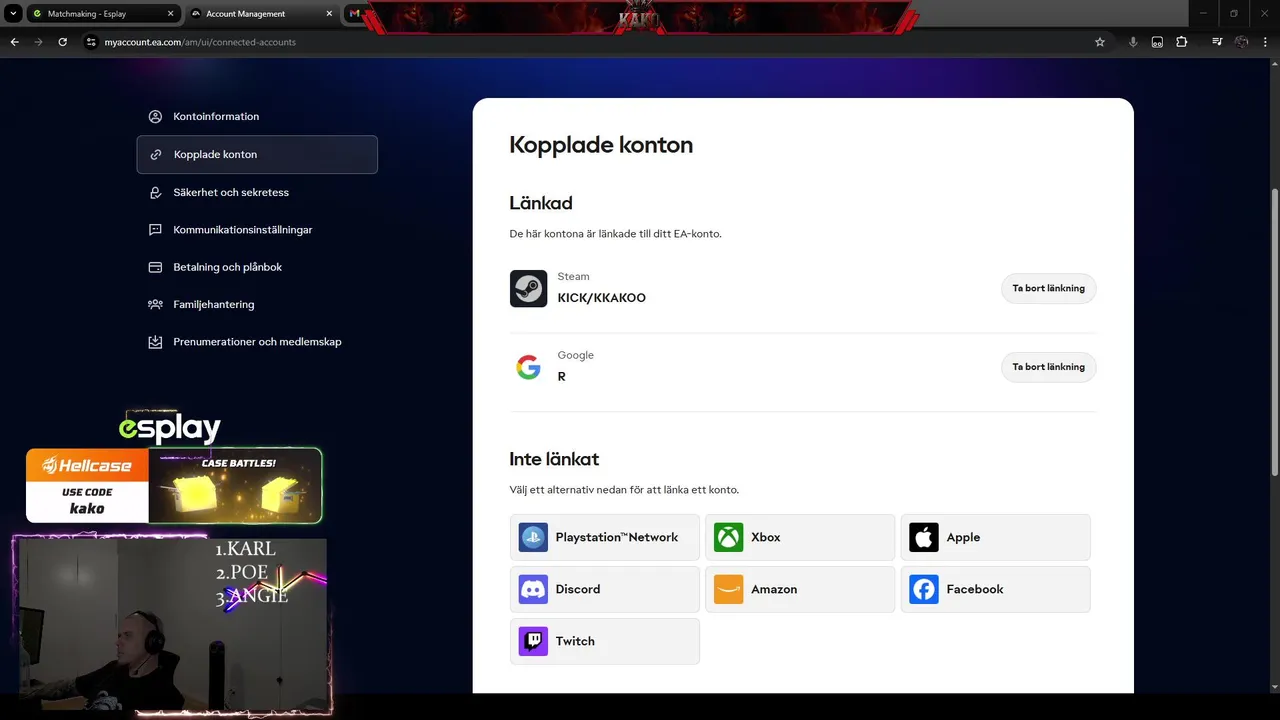The height and width of the screenshot is (720, 1280).
Task: Link an Amazon account
Action: [x=800, y=589]
